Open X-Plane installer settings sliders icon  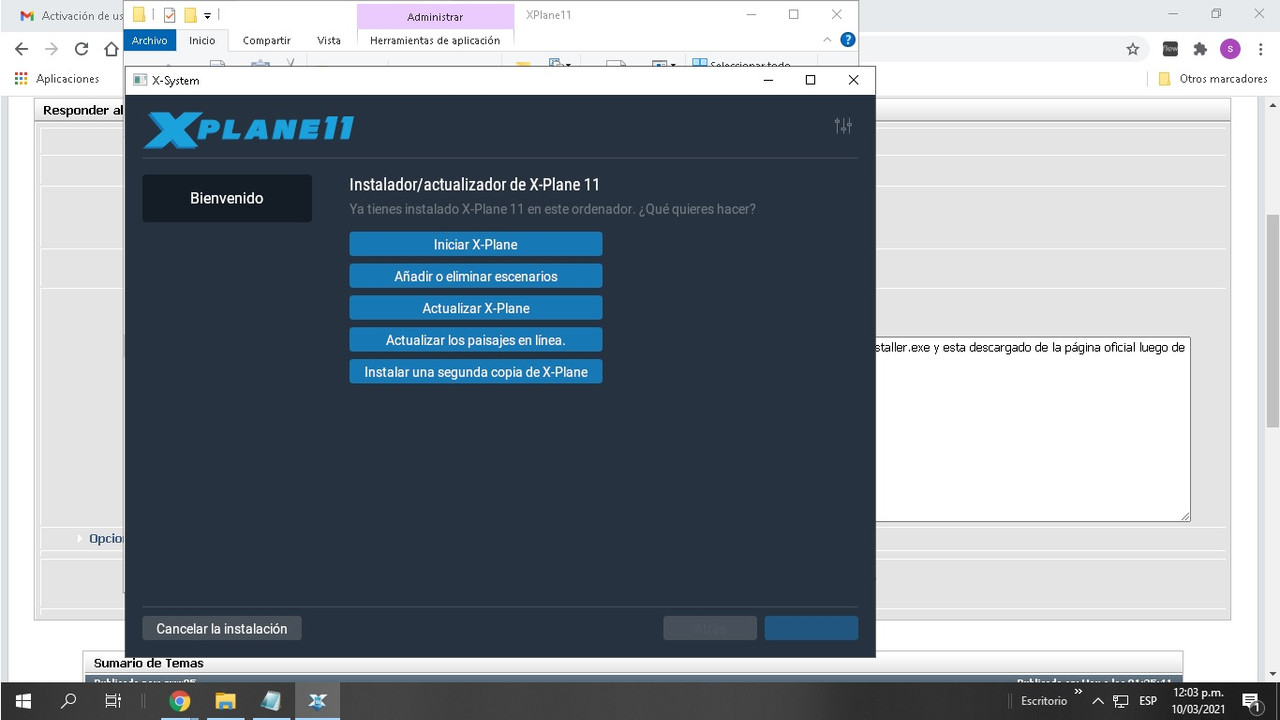click(843, 126)
